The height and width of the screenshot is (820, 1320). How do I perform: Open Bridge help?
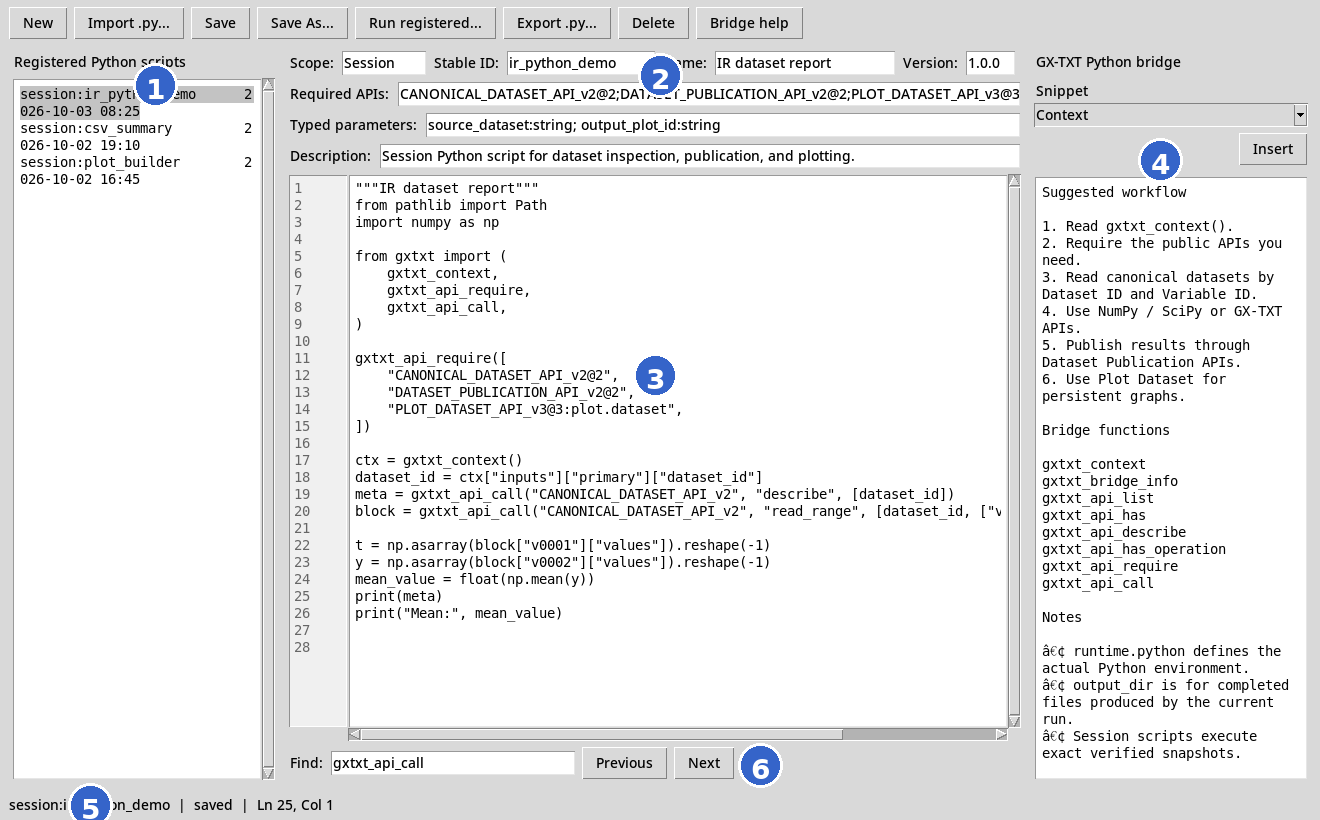(x=749, y=23)
